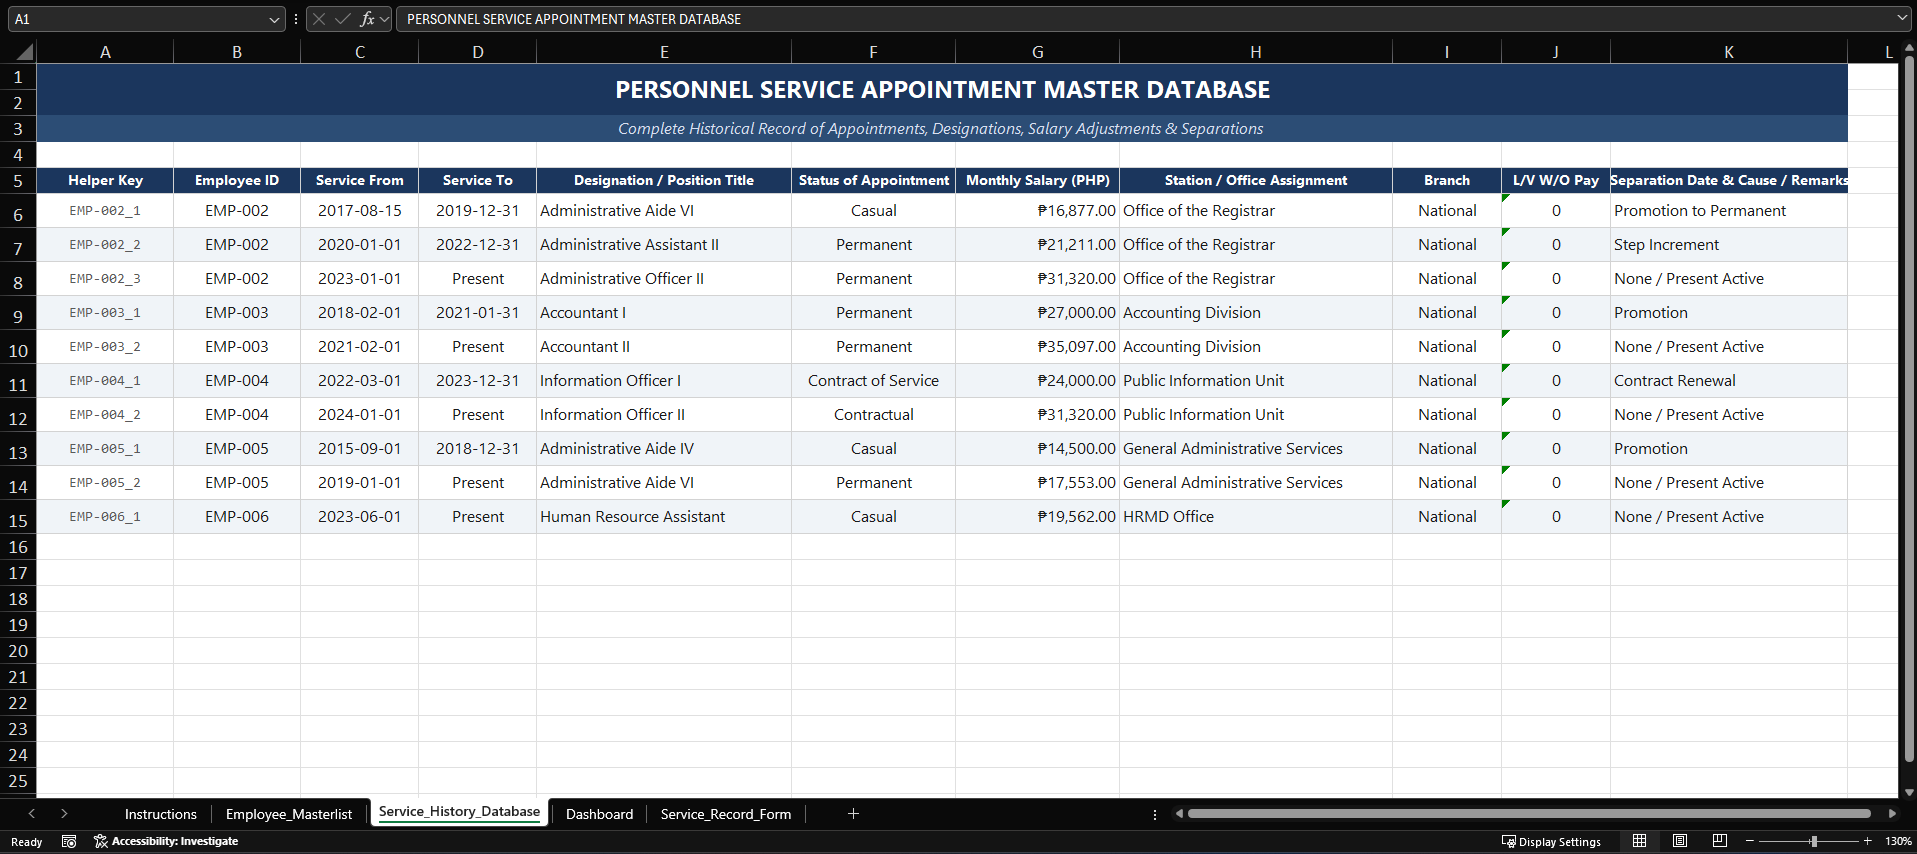Viewport: 1917px width, 854px height.
Task: Select column E header
Action: tap(664, 52)
